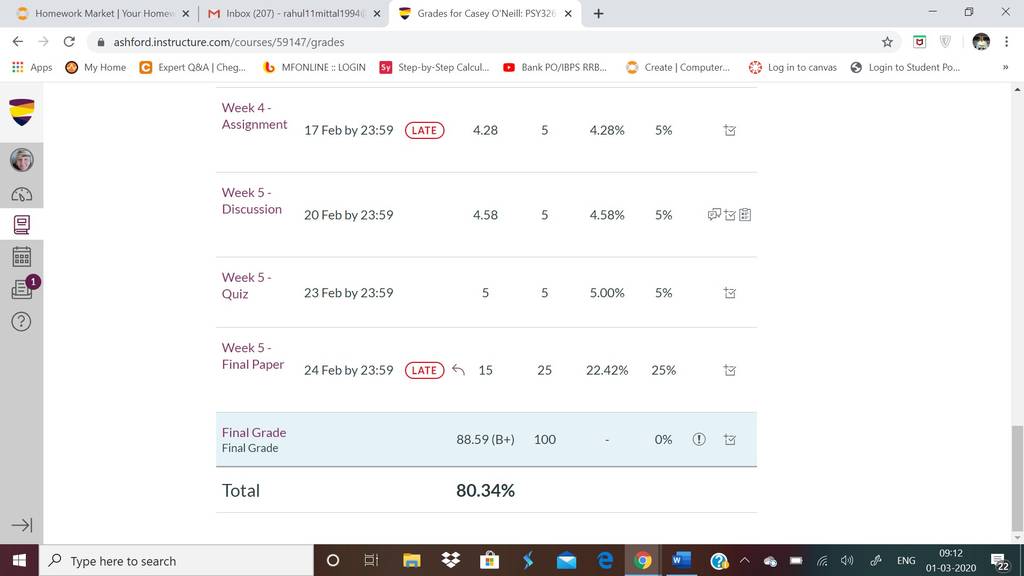Screen dimensions: 1024x576
Task: Open comments icon for Week 5 Discussion
Action: [714, 214]
